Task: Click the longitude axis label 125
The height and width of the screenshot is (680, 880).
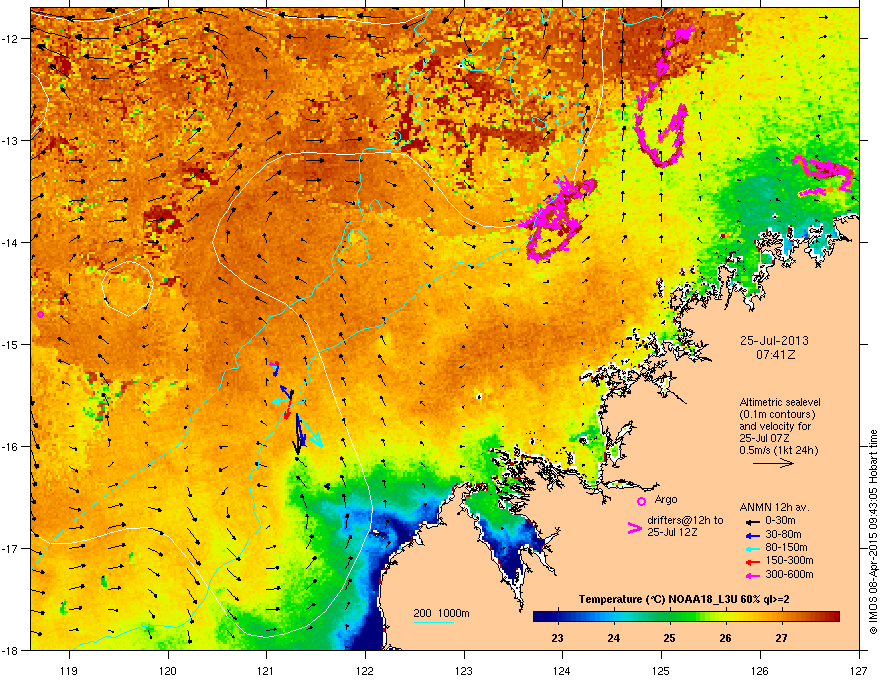Action: pyautogui.click(x=662, y=670)
